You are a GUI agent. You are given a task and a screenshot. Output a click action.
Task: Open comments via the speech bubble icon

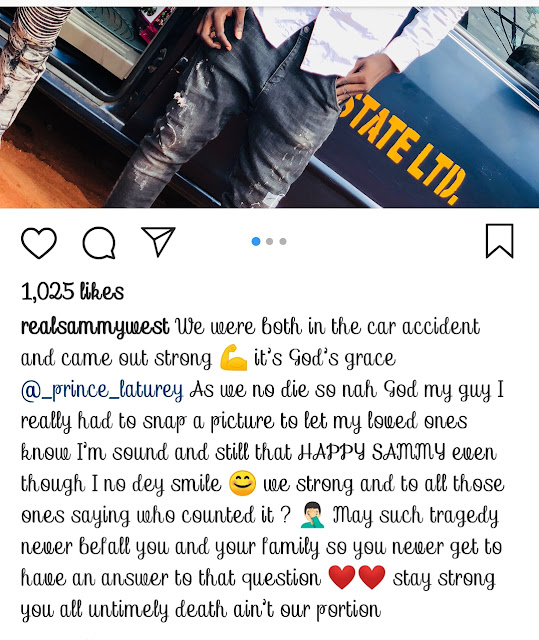[x=99, y=242]
